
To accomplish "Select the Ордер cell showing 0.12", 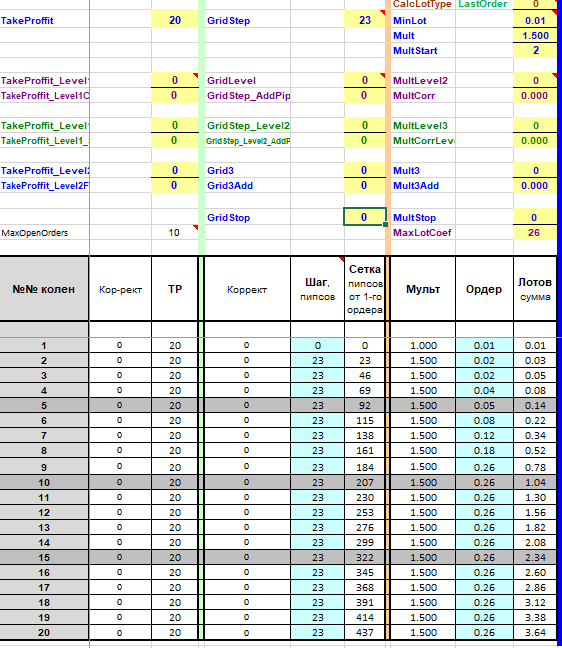I will [484, 436].
